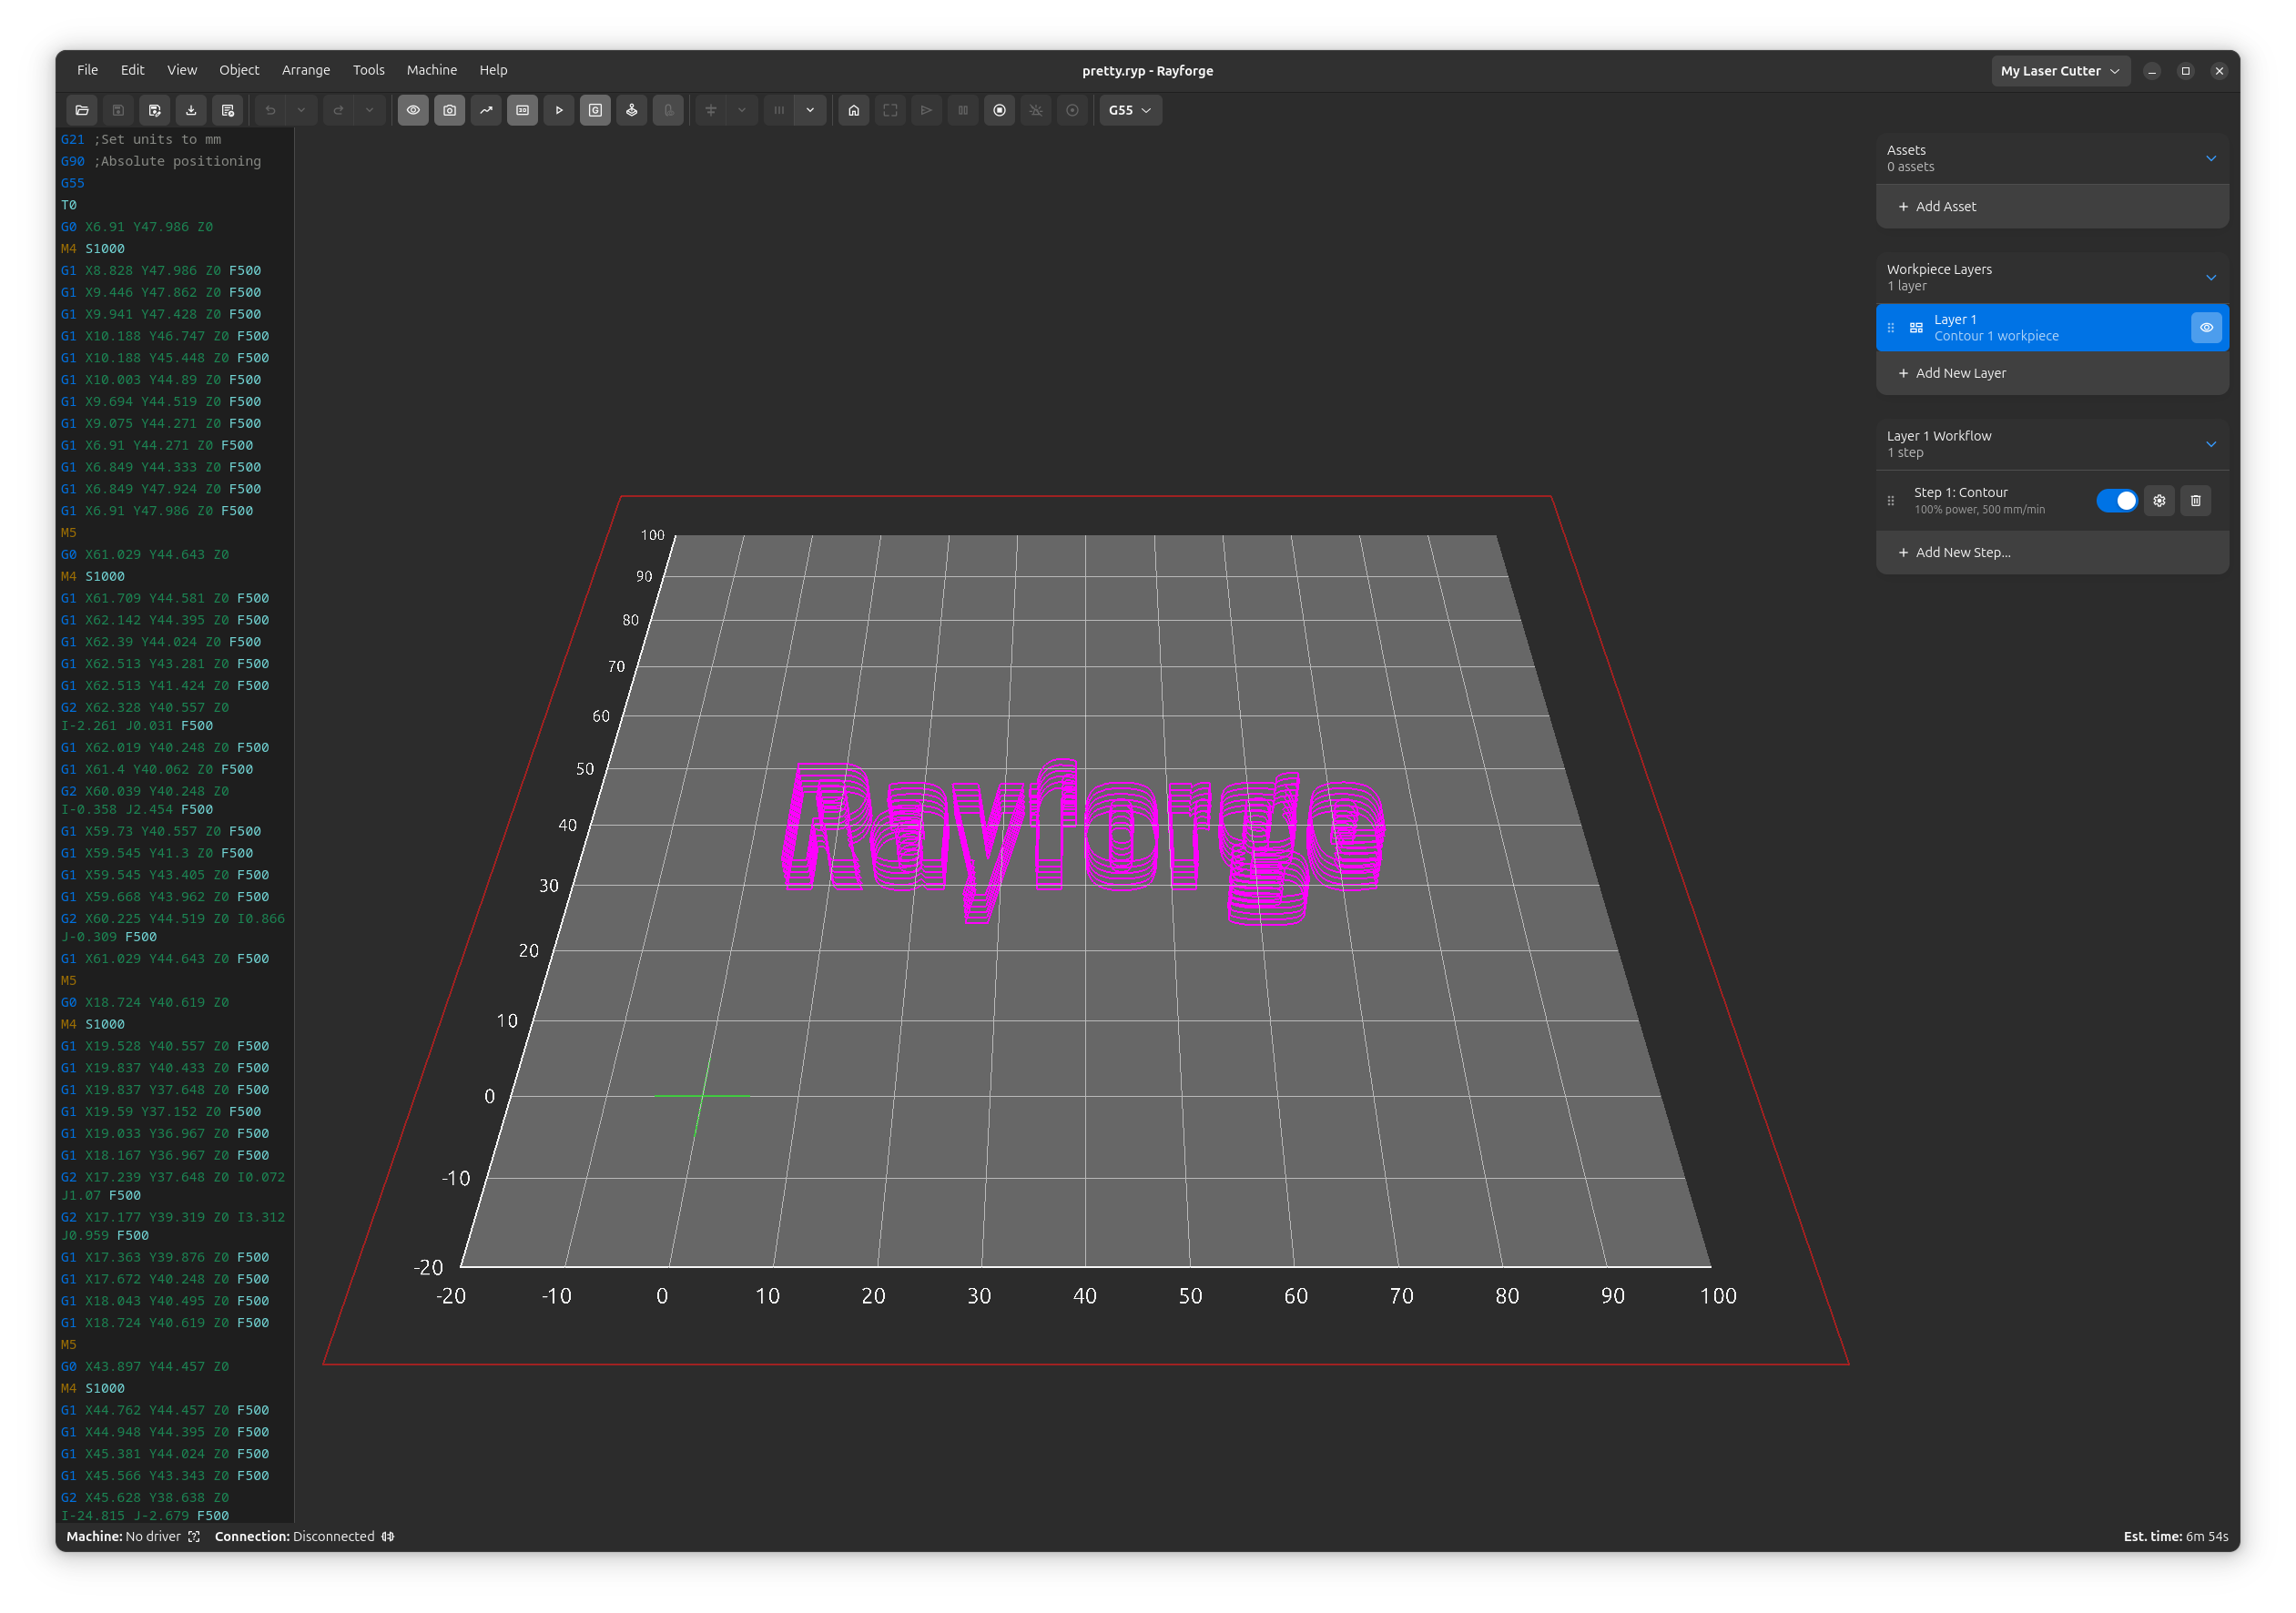Open the settings gear for Step 1: Contour

(2159, 500)
